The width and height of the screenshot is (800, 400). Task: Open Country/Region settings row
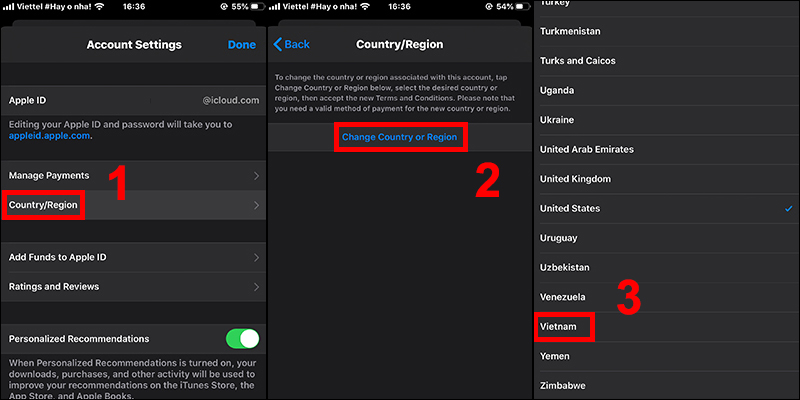pos(133,205)
